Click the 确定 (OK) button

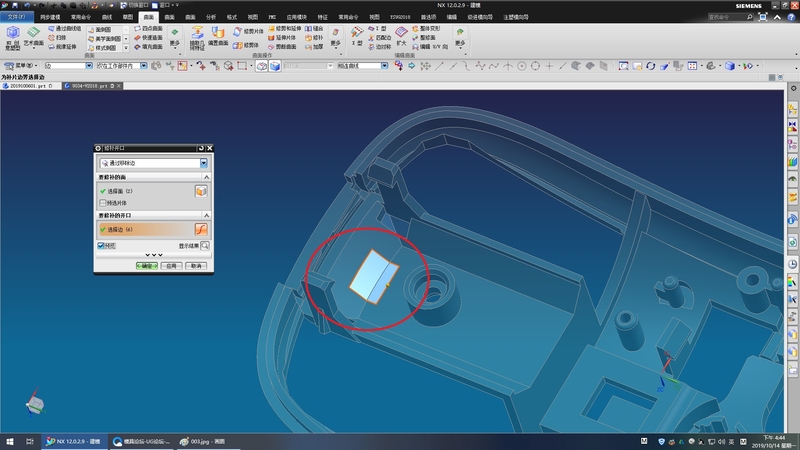(146, 266)
